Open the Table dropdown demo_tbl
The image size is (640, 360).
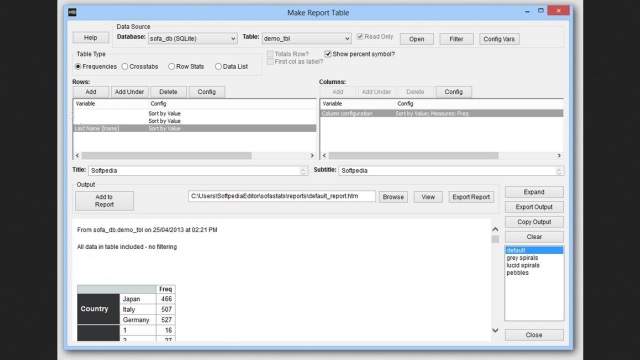[307, 38]
